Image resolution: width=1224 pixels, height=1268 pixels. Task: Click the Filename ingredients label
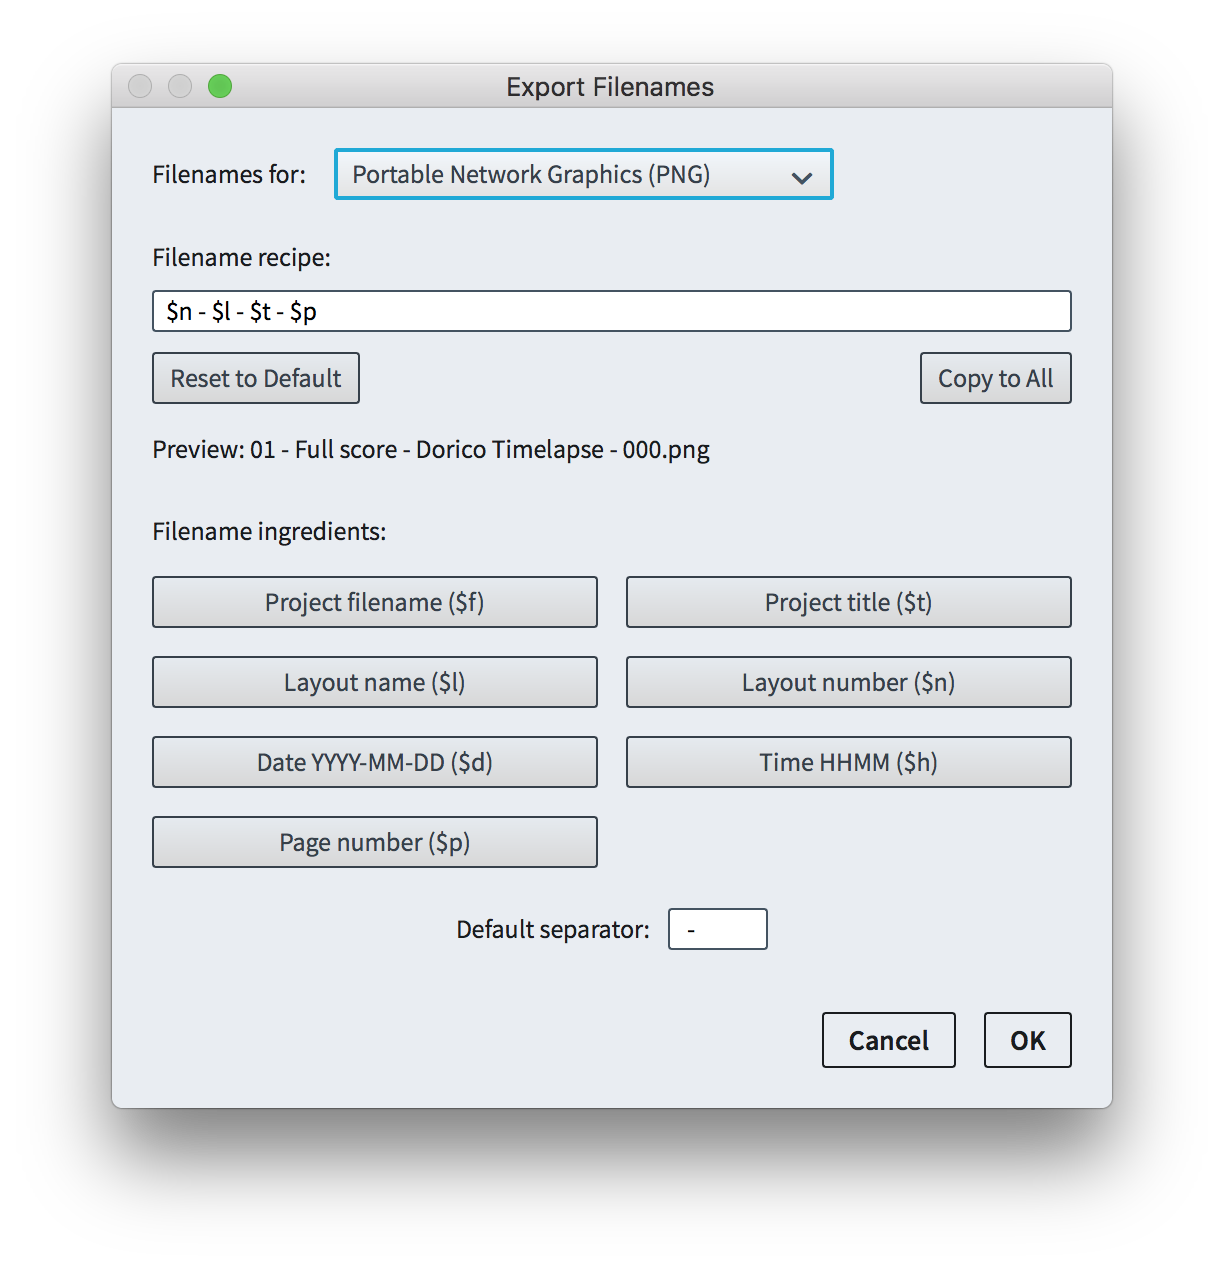(x=269, y=531)
